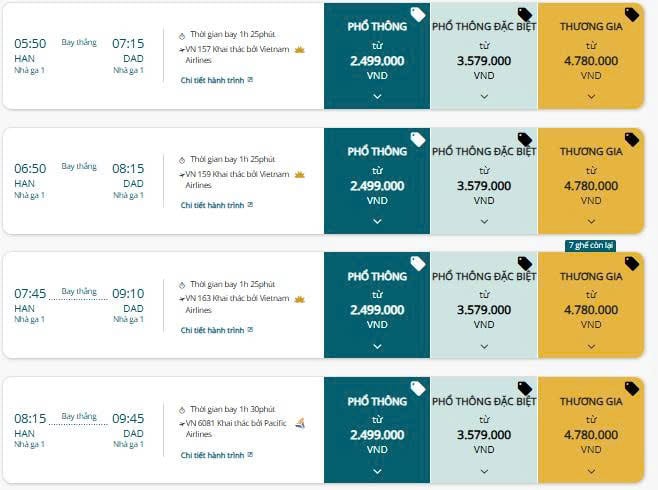Click the flight duration clock icon for VN 159

tap(181, 159)
